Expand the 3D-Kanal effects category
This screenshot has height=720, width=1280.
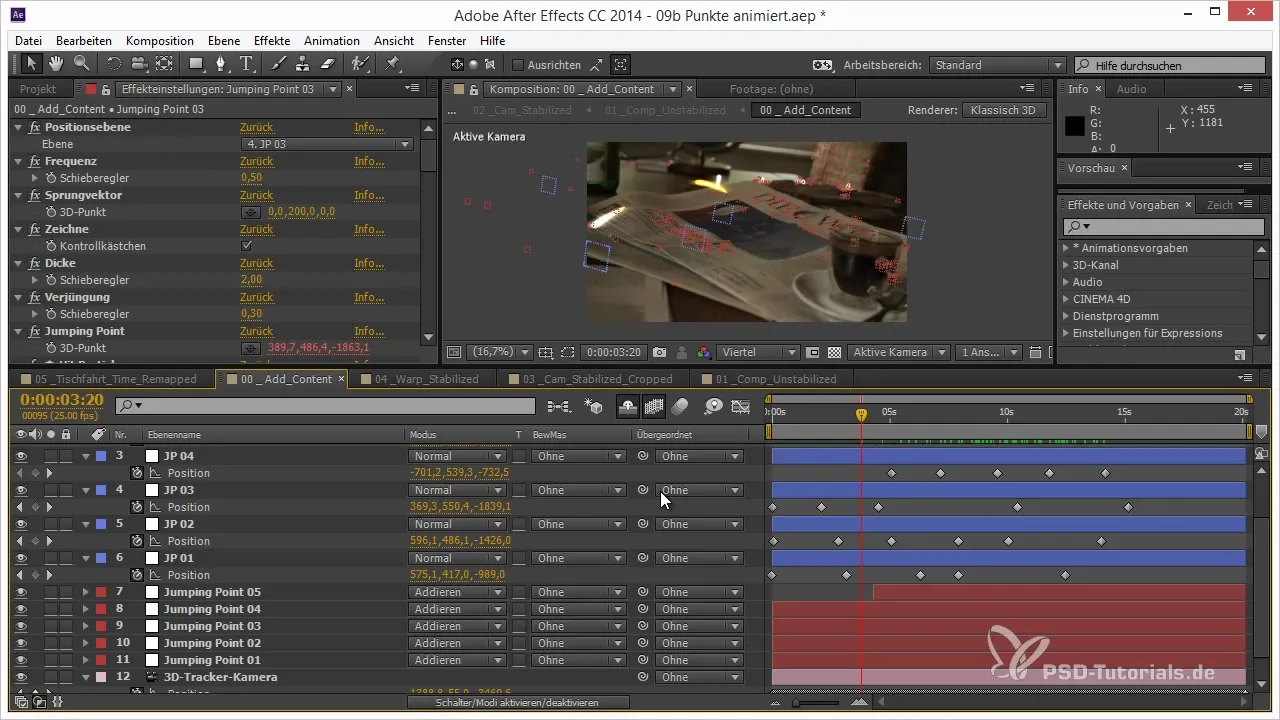pos(1066,265)
